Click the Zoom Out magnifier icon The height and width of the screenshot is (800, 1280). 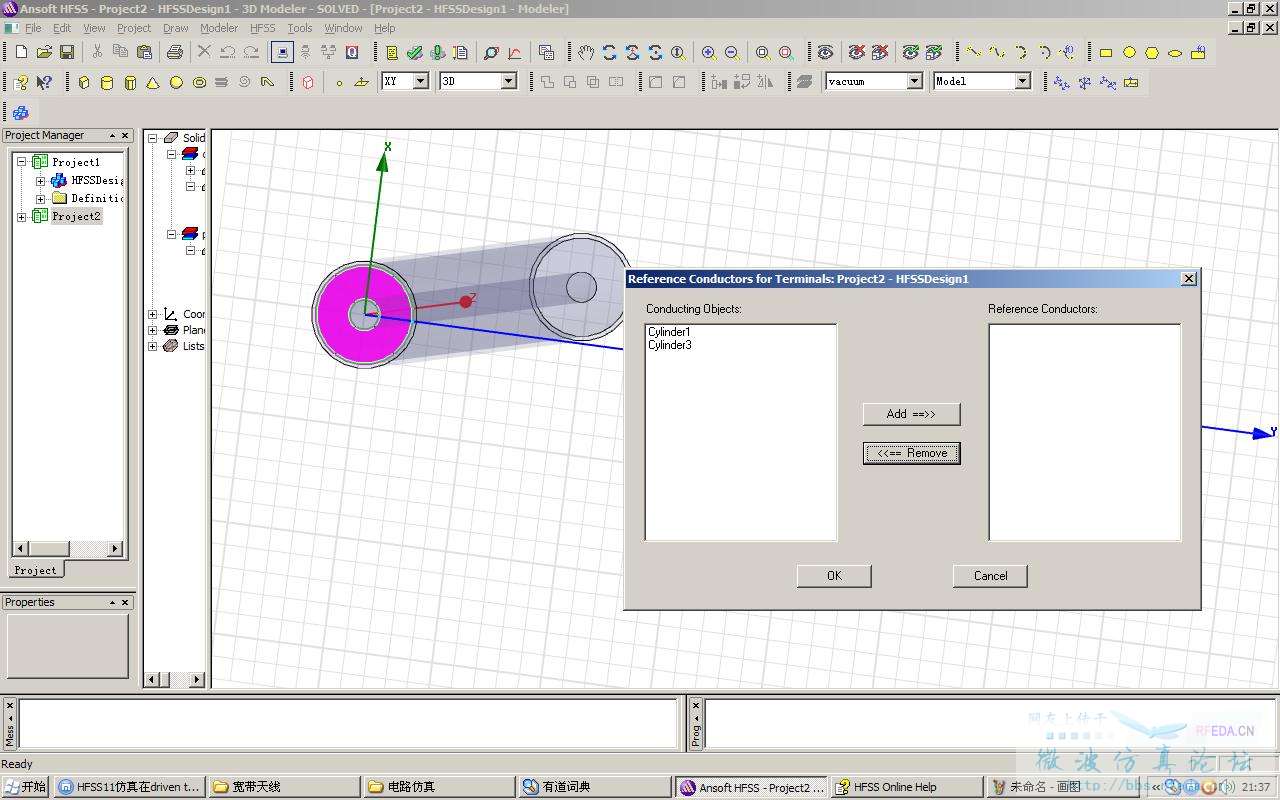tap(732, 52)
